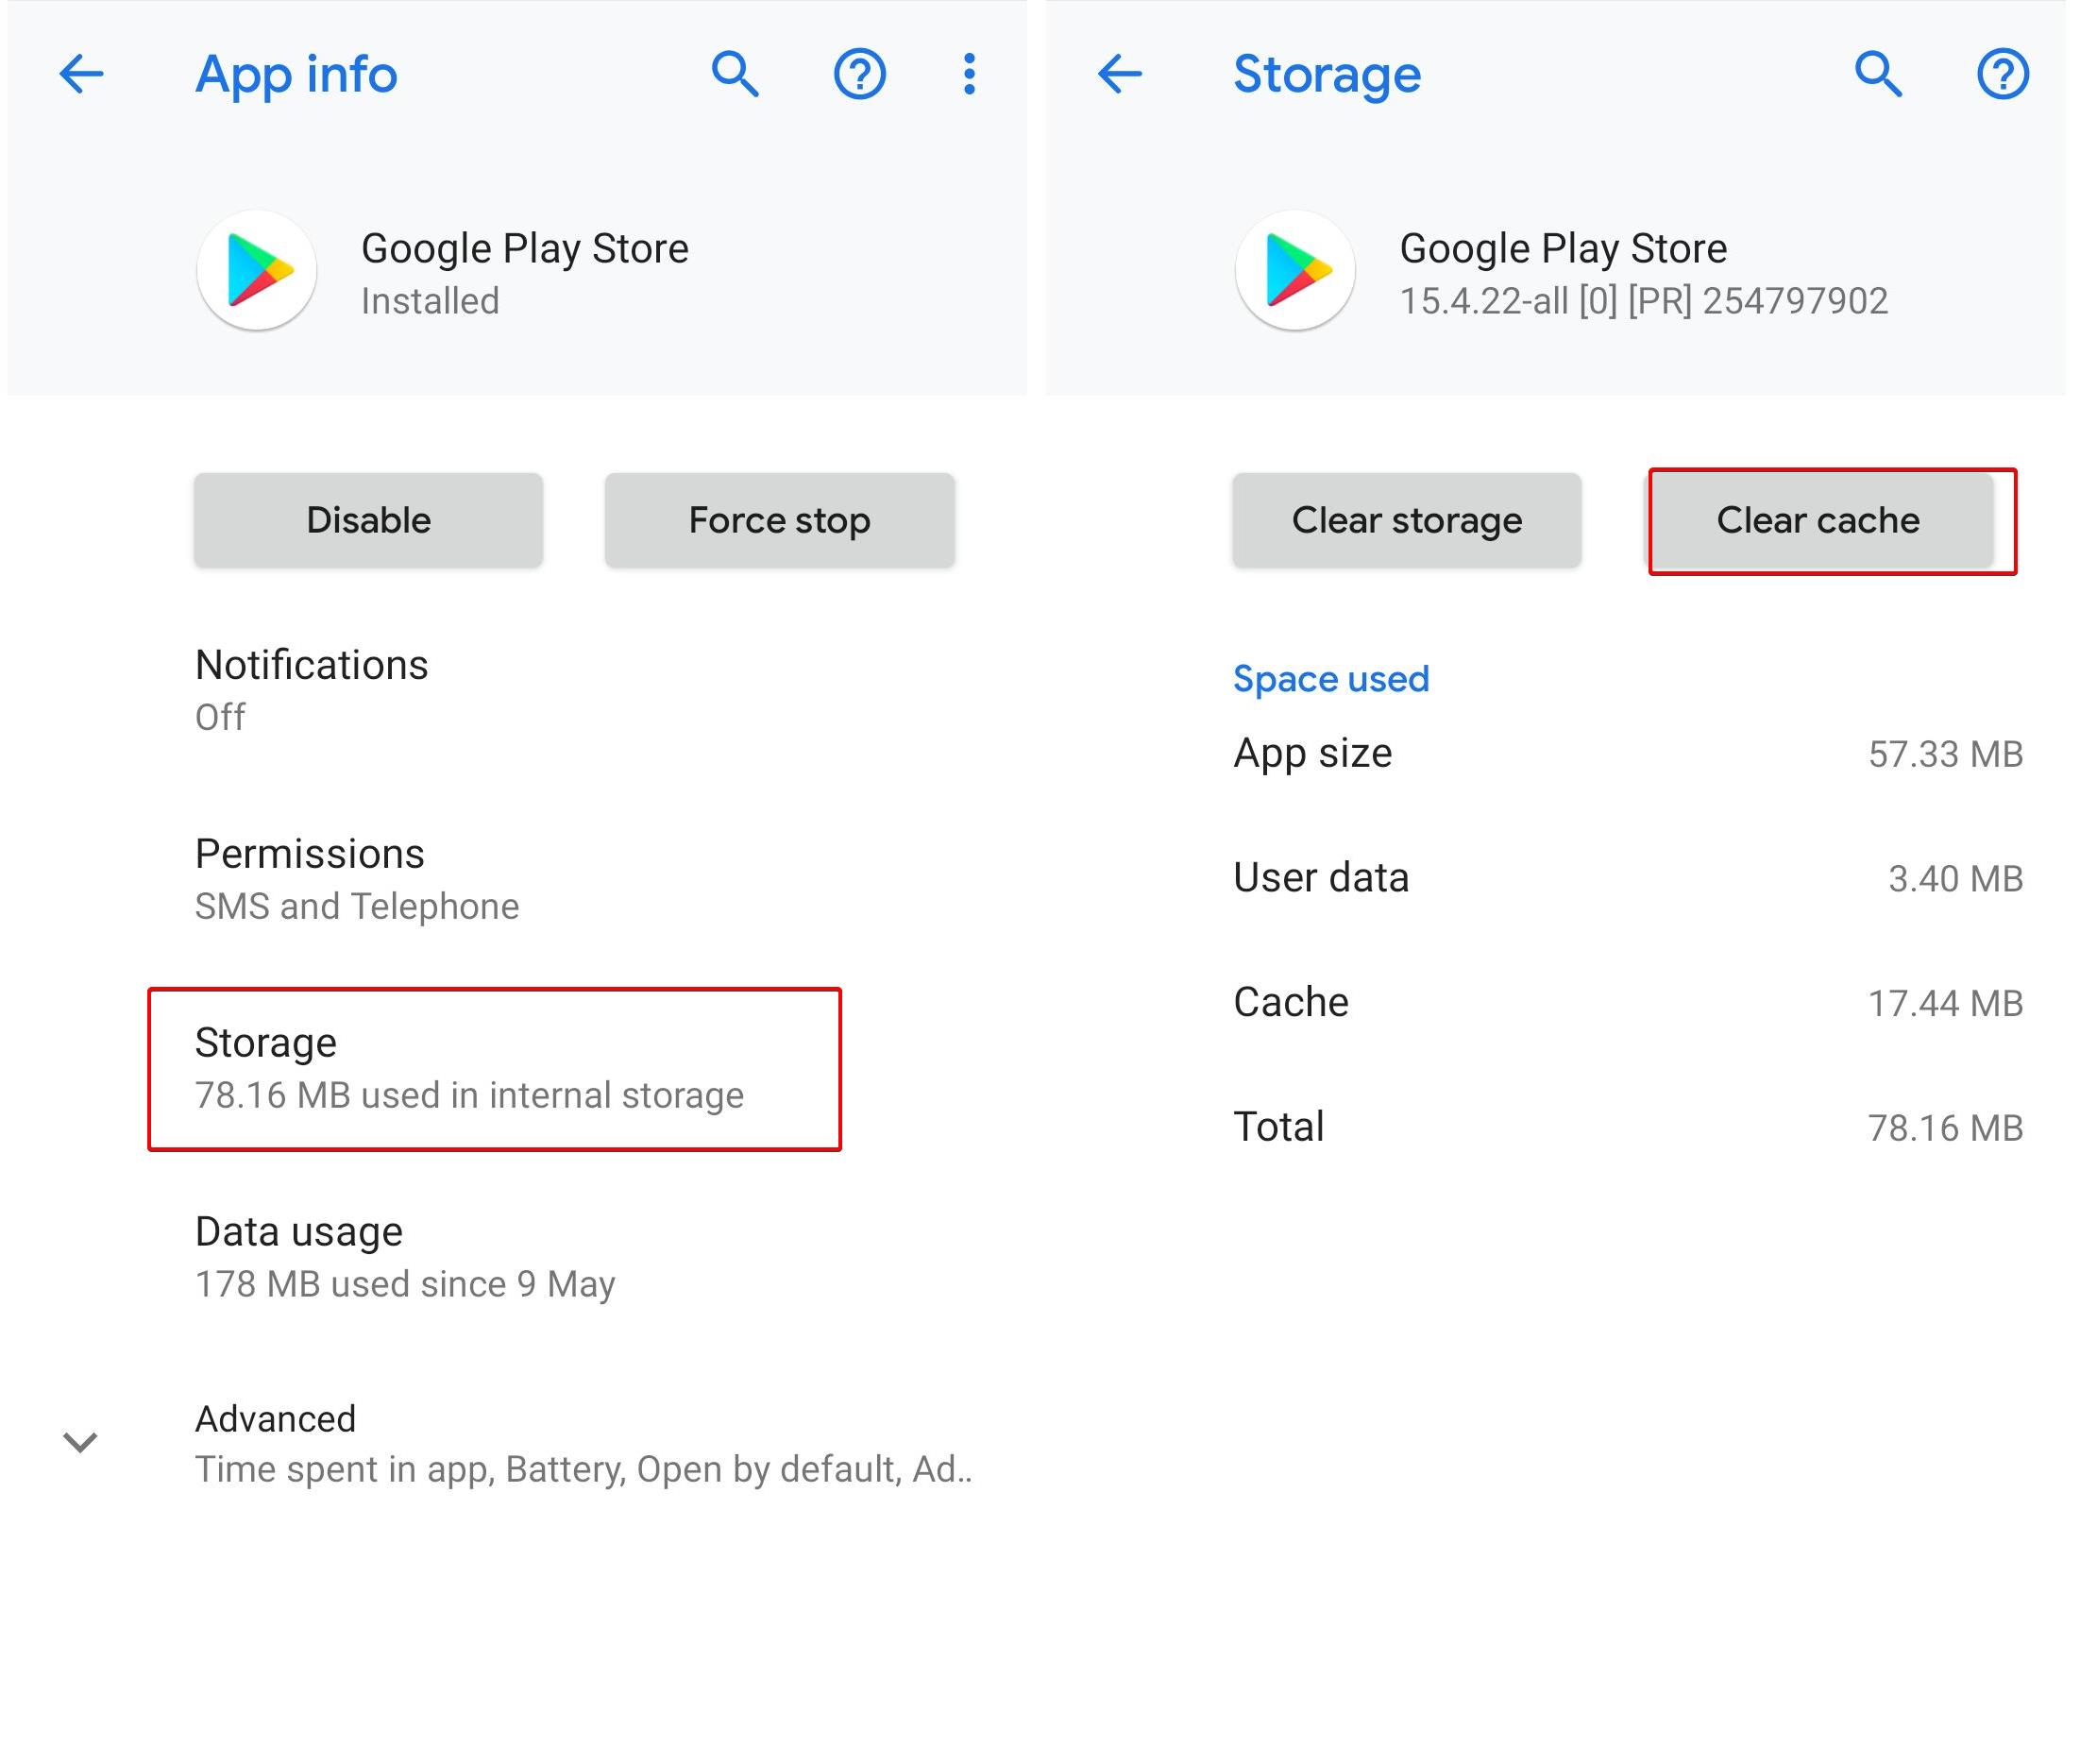
Task: Tap the Google Play Store app icon
Action: (x=256, y=270)
